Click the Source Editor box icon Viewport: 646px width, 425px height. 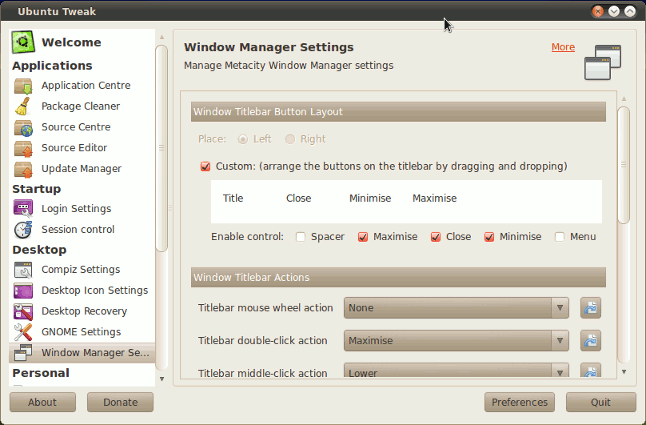coord(23,148)
